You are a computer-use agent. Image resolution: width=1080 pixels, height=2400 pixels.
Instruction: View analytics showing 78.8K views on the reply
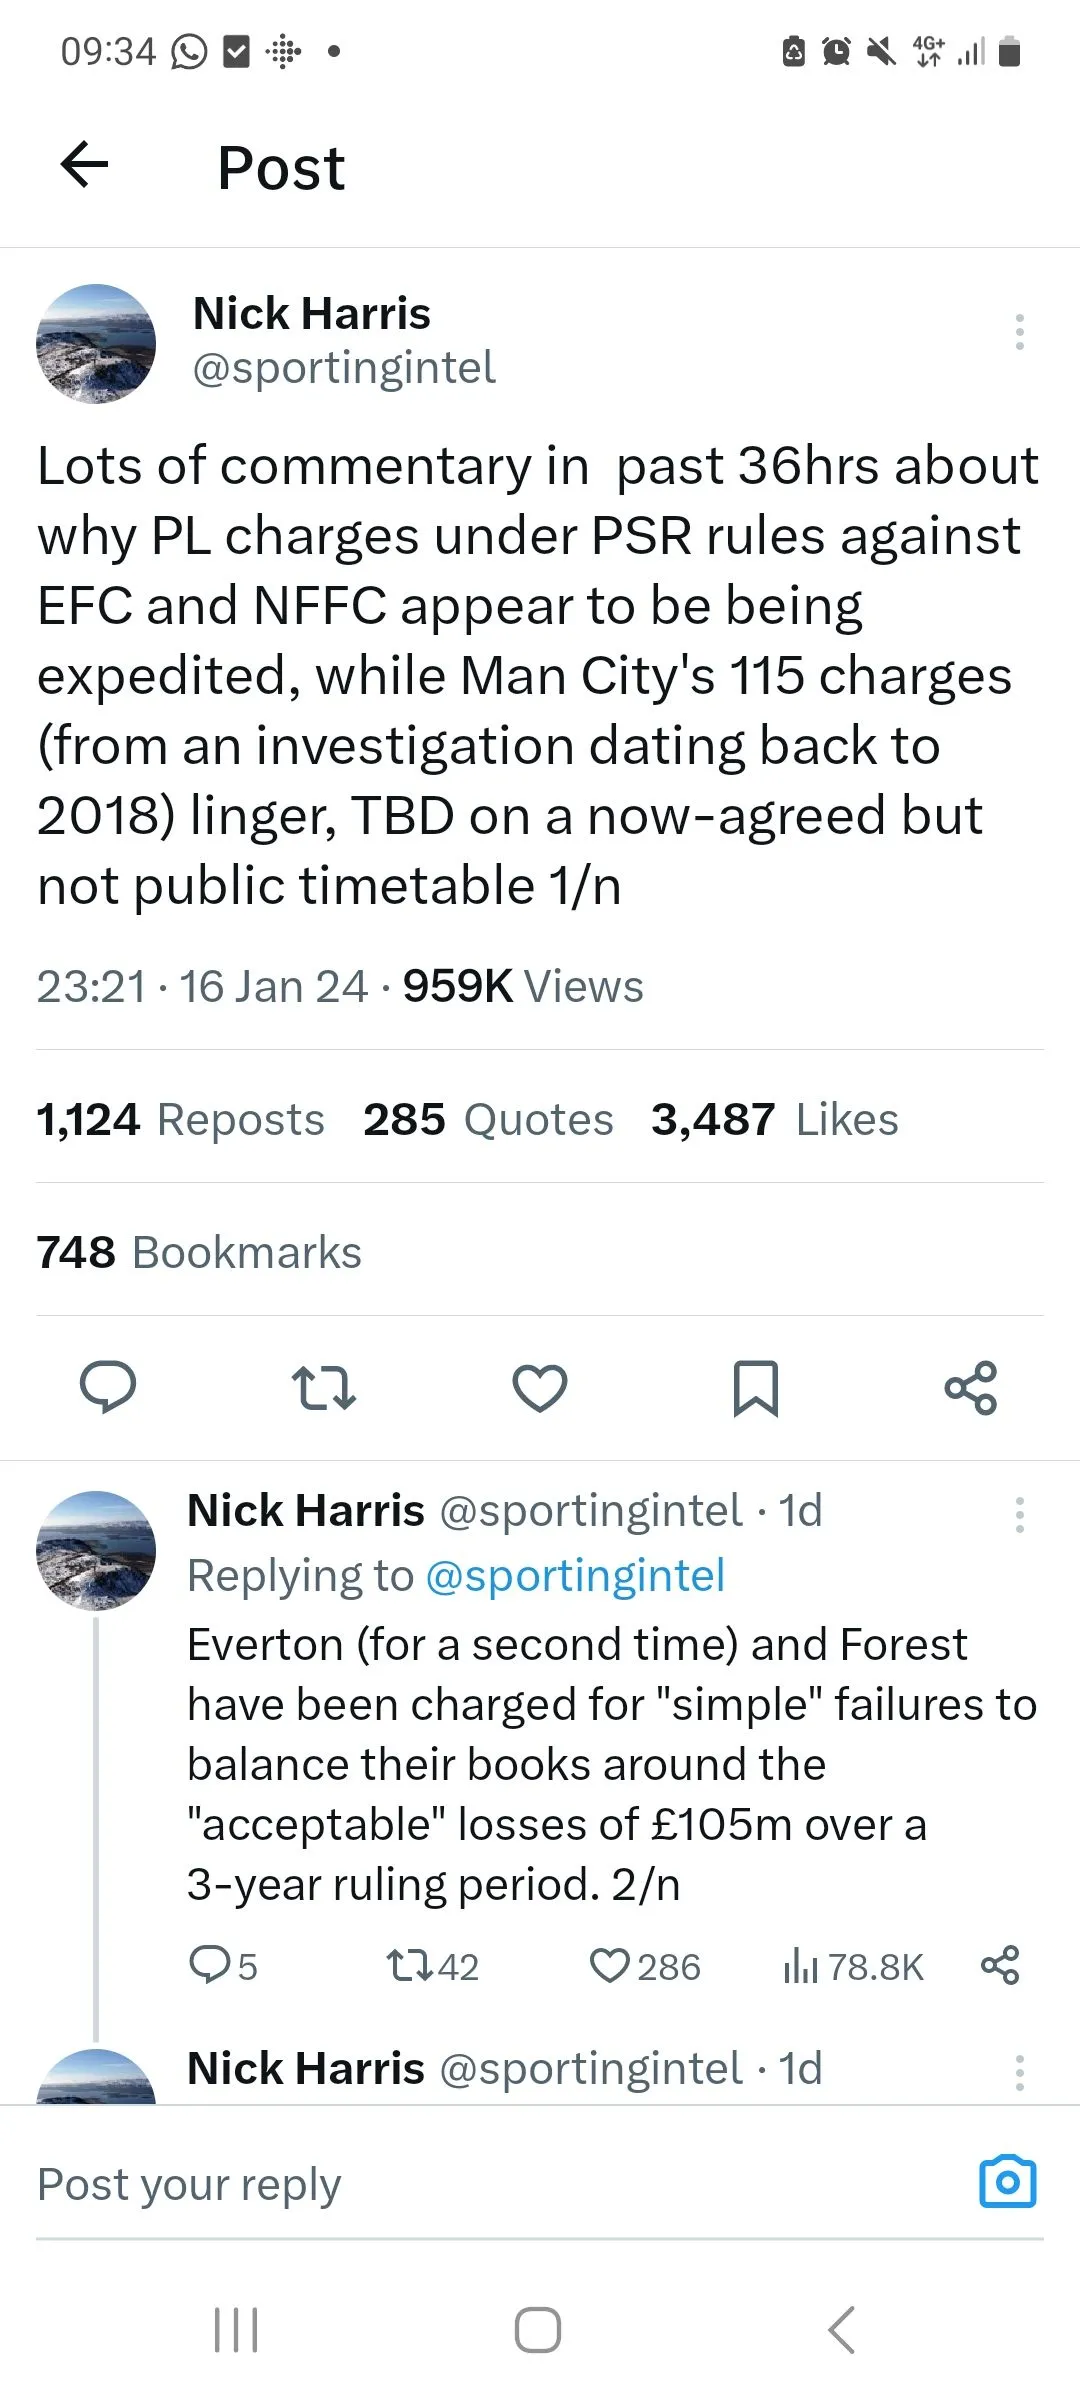853,1967
